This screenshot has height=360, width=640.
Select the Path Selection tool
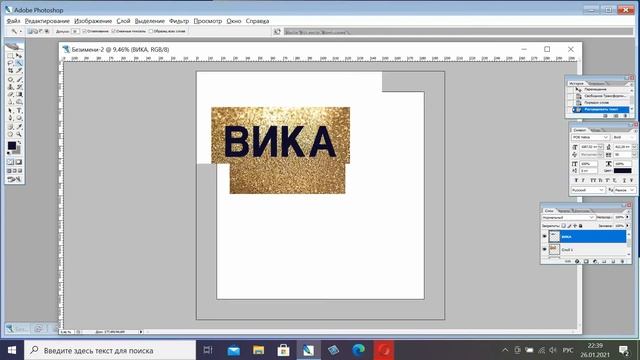(x=11, y=111)
